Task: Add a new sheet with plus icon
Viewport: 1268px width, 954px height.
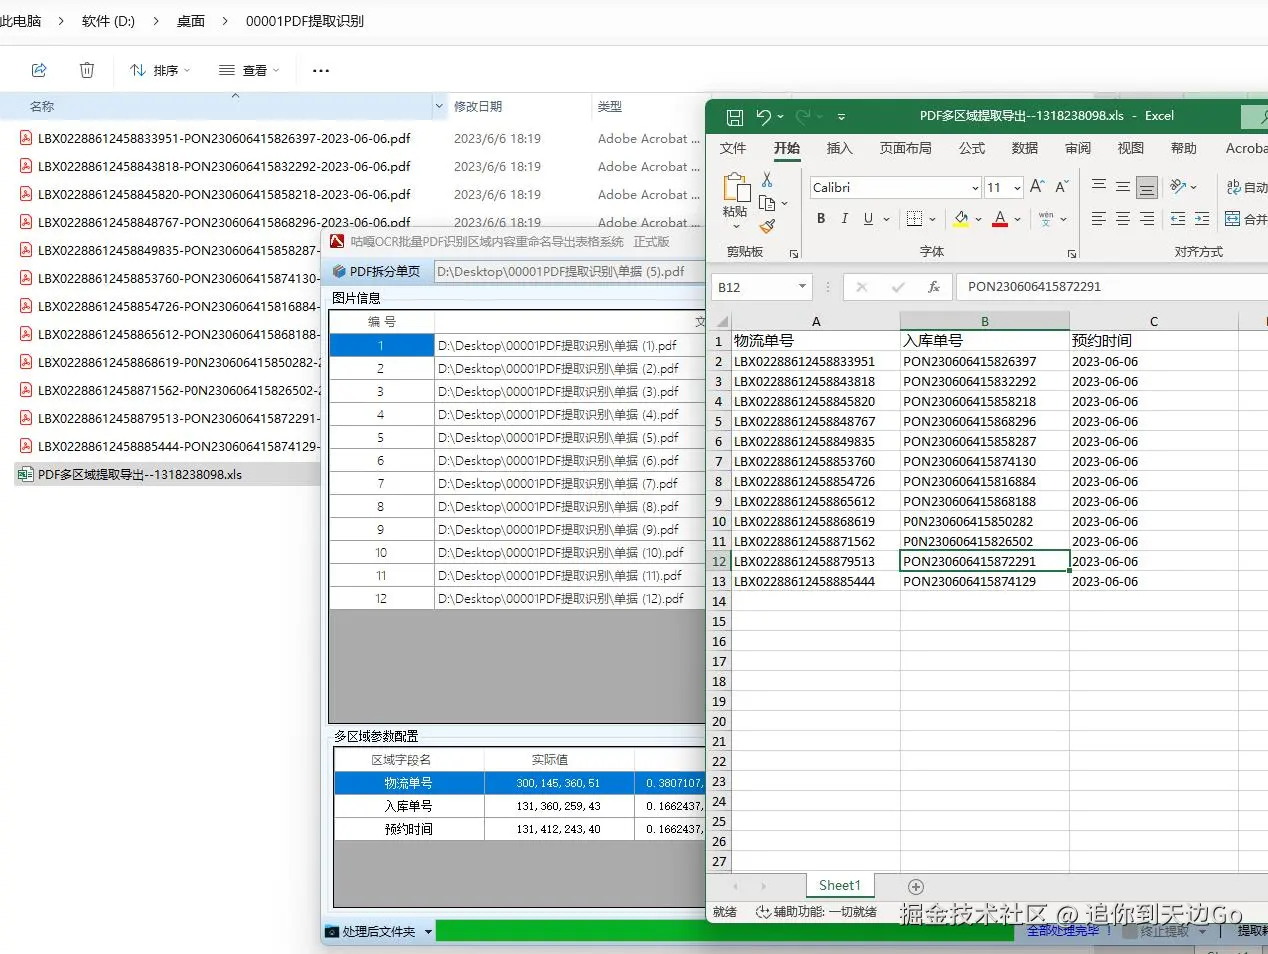Action: [916, 886]
